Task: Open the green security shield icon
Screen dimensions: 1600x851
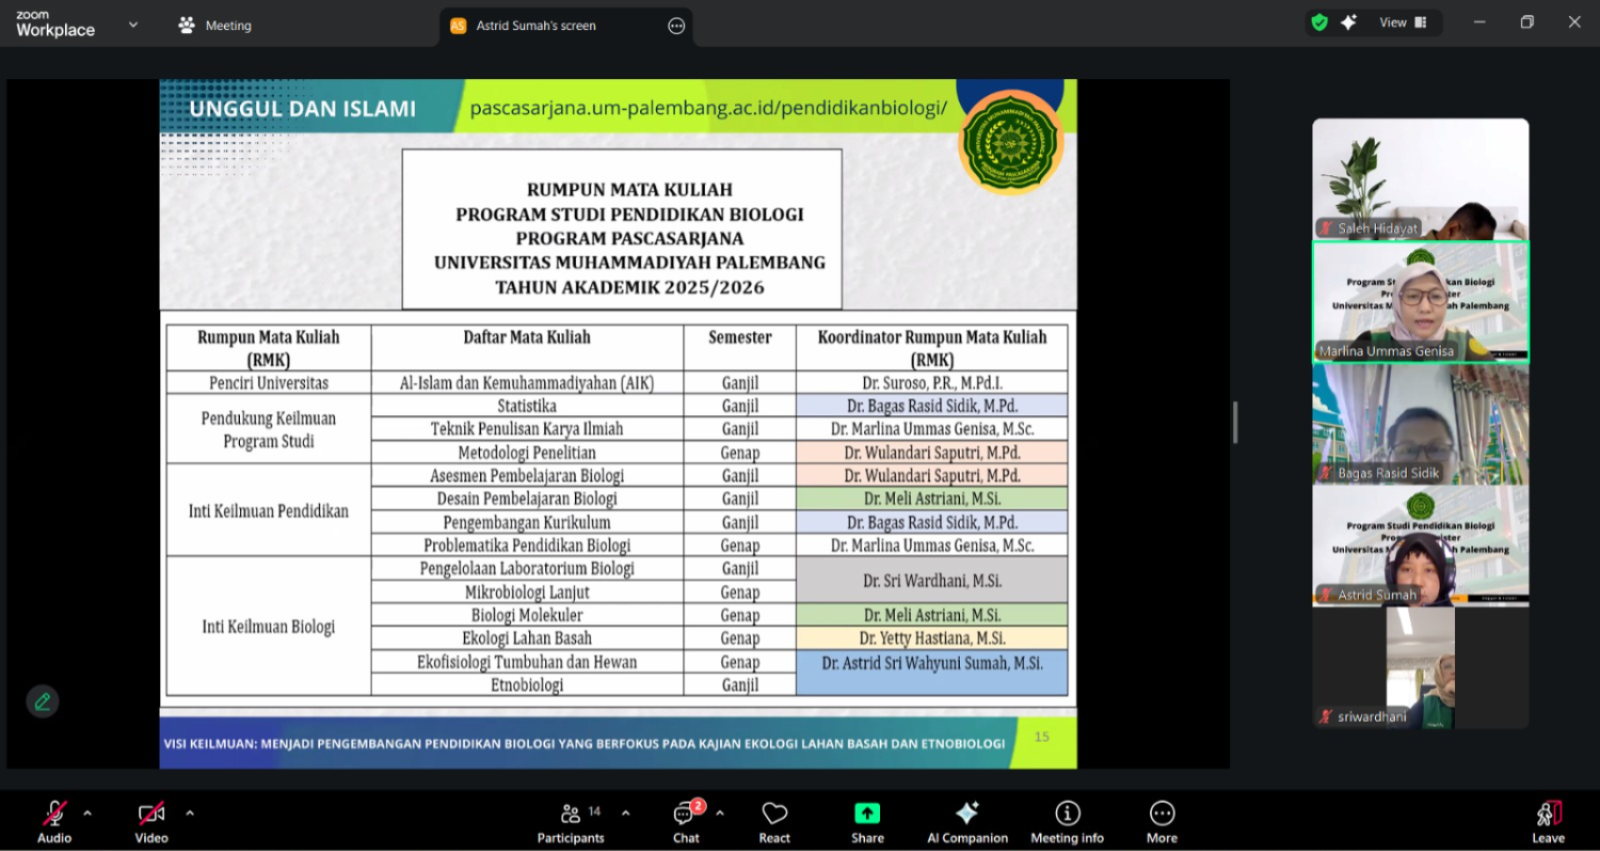Action: coord(1320,22)
